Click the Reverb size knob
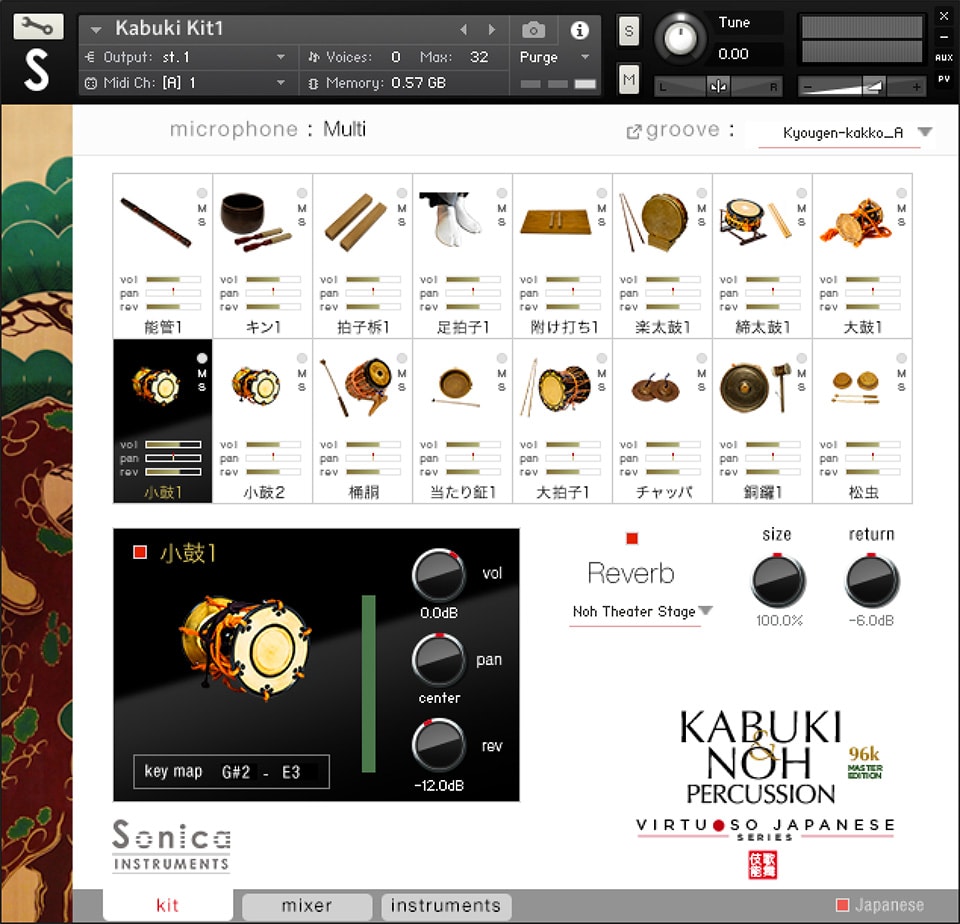 tap(778, 580)
